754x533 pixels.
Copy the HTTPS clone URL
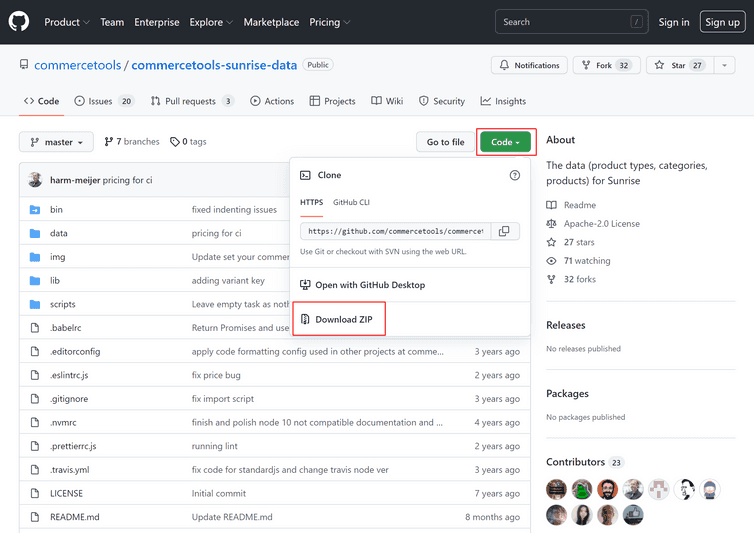[504, 231]
